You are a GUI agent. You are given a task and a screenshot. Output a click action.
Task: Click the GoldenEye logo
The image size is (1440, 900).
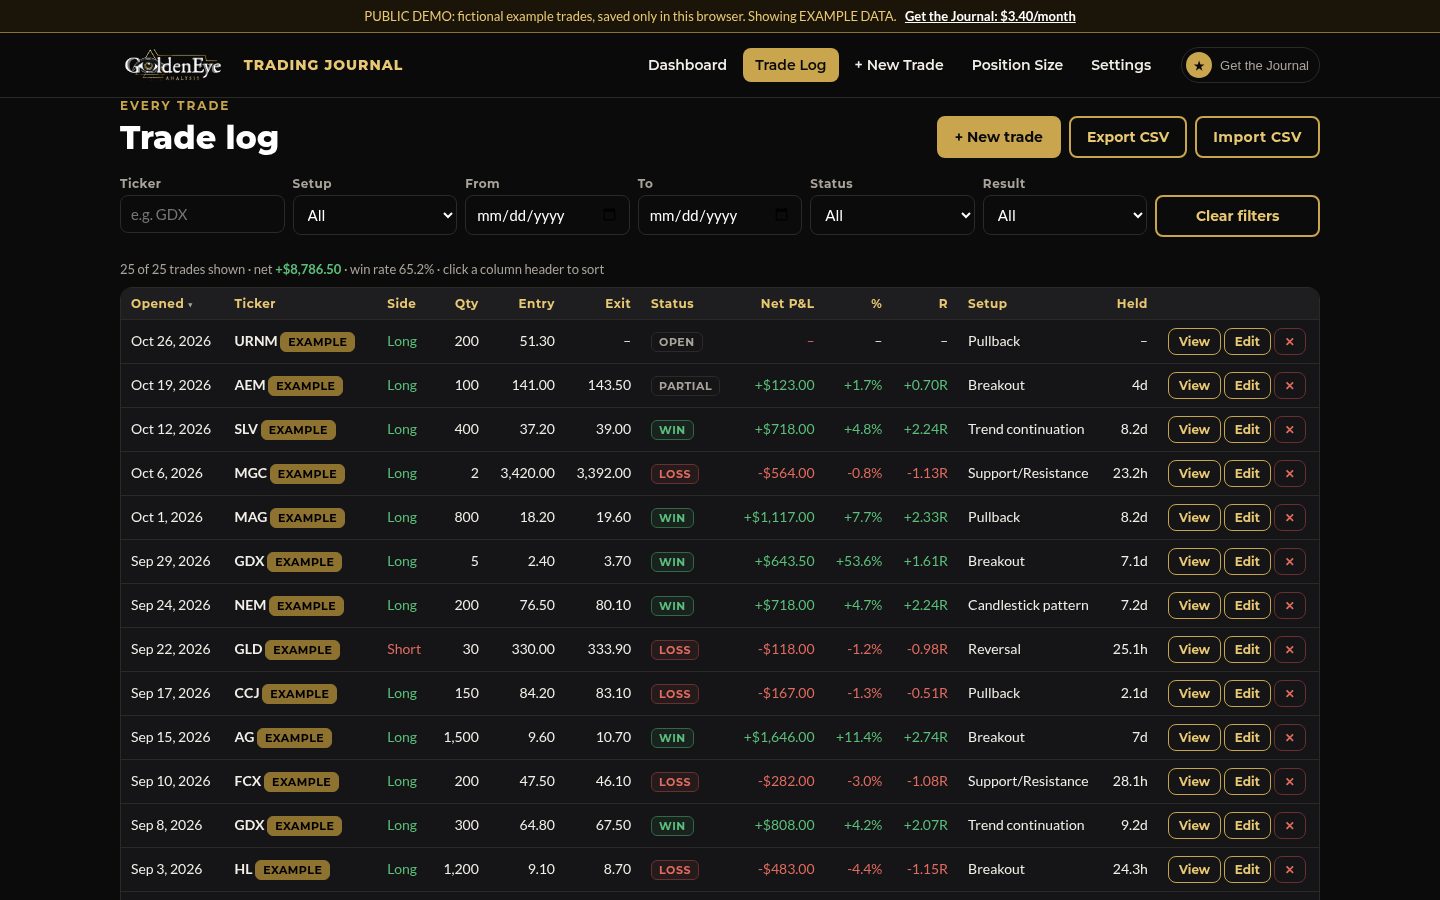[x=173, y=65]
